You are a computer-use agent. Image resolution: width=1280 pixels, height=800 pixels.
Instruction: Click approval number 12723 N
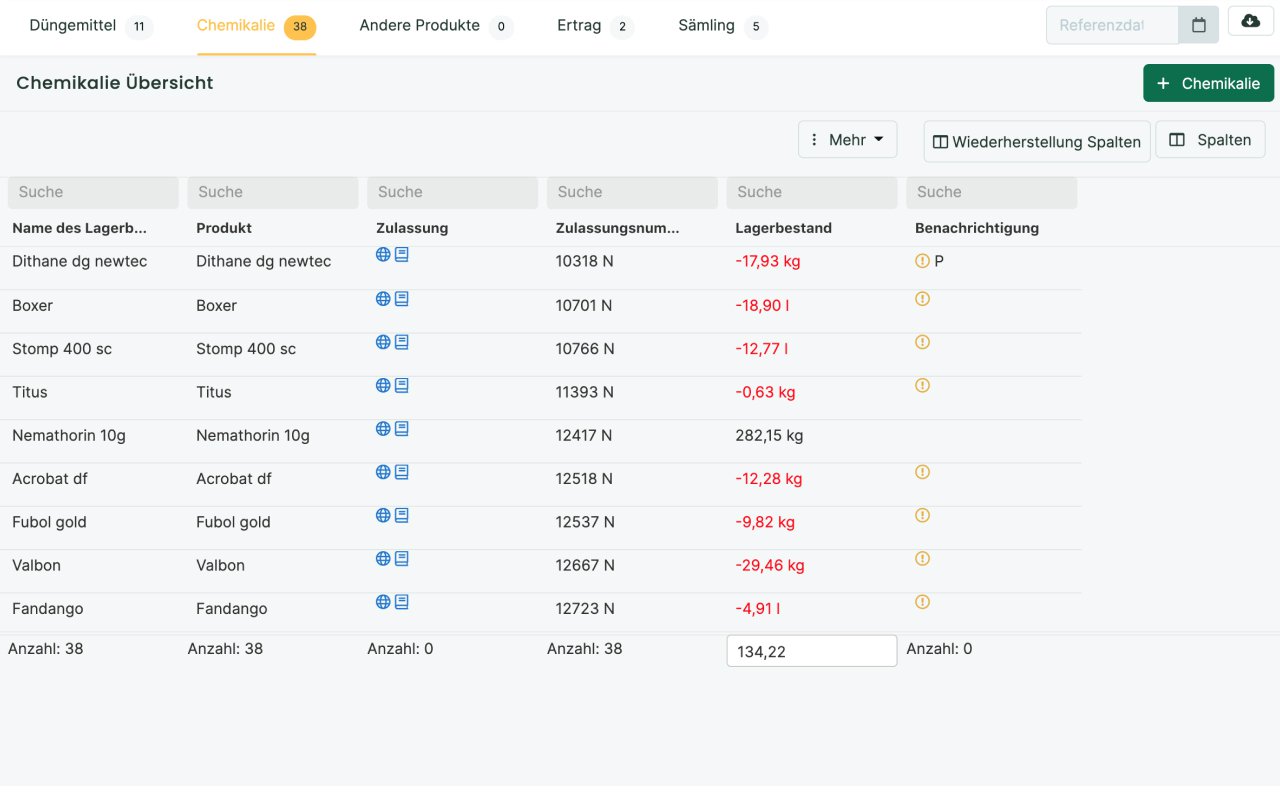(585, 608)
